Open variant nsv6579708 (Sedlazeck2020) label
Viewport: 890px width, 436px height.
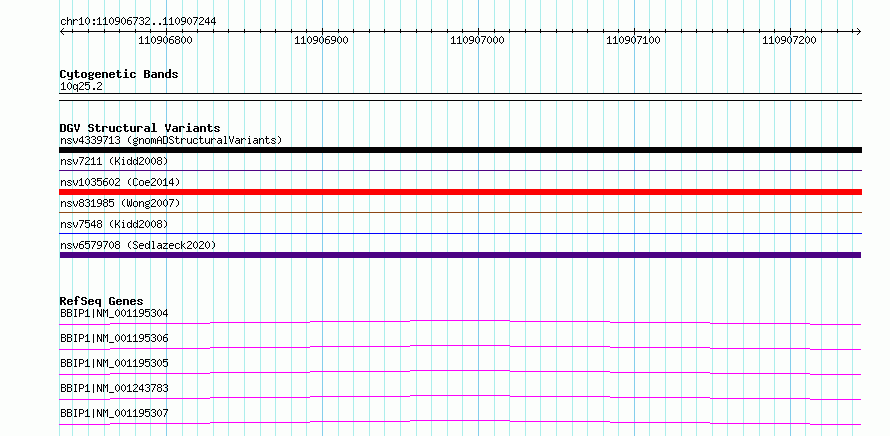point(138,245)
